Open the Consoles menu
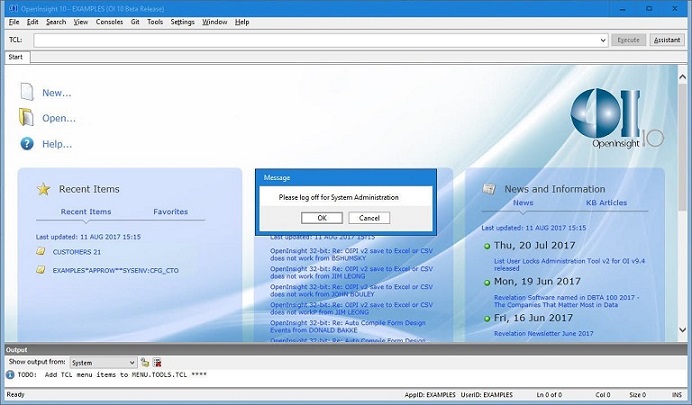This screenshot has width=692, height=405. coord(109,22)
